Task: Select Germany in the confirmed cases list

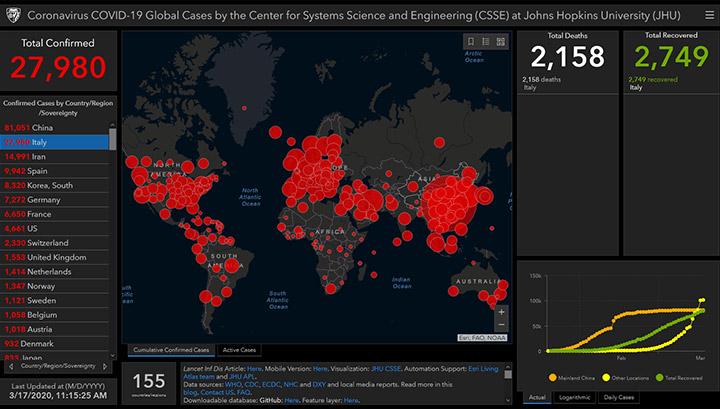Action: [53, 200]
